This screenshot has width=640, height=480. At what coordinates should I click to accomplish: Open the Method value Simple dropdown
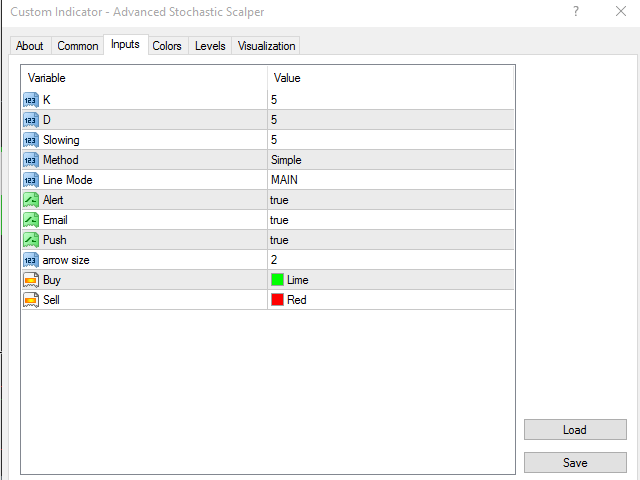tap(390, 160)
